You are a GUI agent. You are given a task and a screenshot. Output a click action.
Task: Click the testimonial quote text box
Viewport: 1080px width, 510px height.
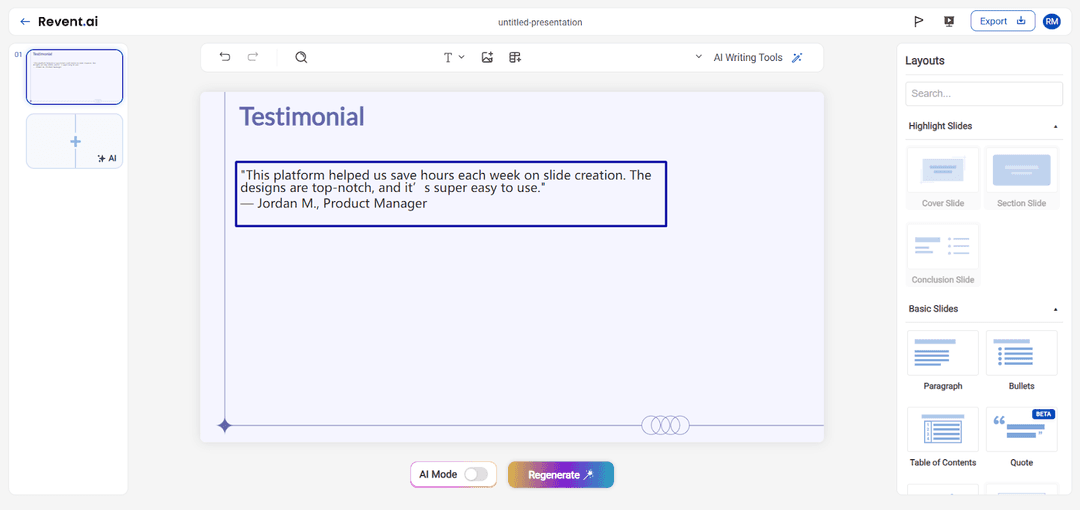point(451,194)
